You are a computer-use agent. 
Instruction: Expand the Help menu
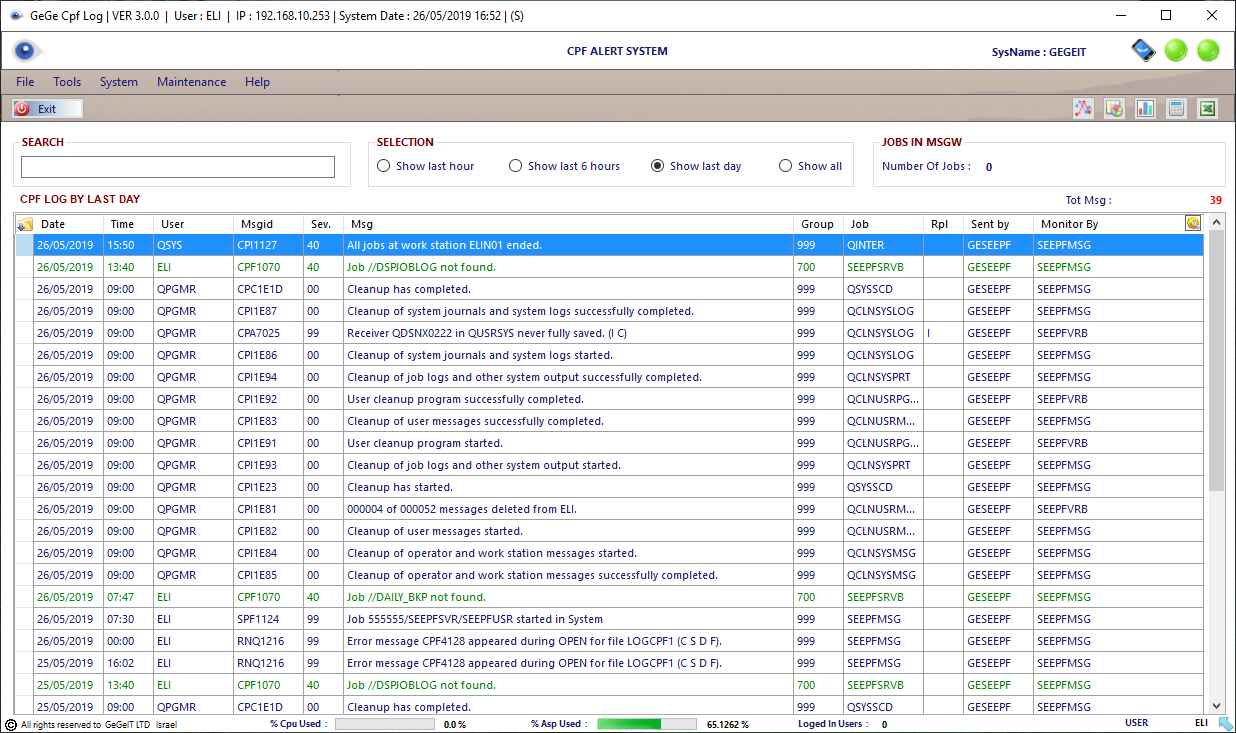(257, 82)
